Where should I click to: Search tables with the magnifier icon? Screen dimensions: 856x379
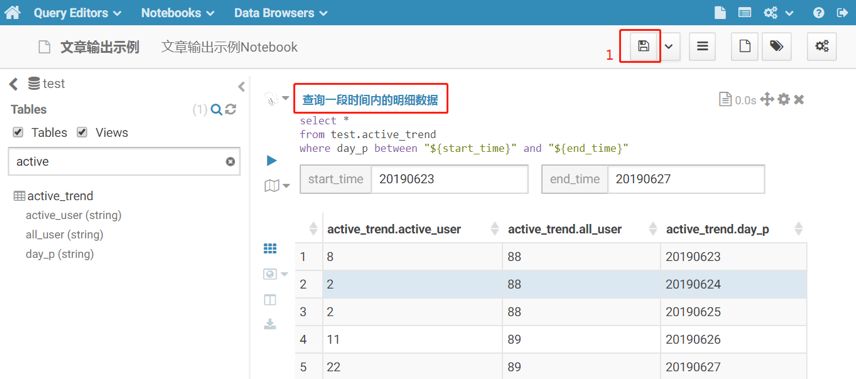pos(216,110)
